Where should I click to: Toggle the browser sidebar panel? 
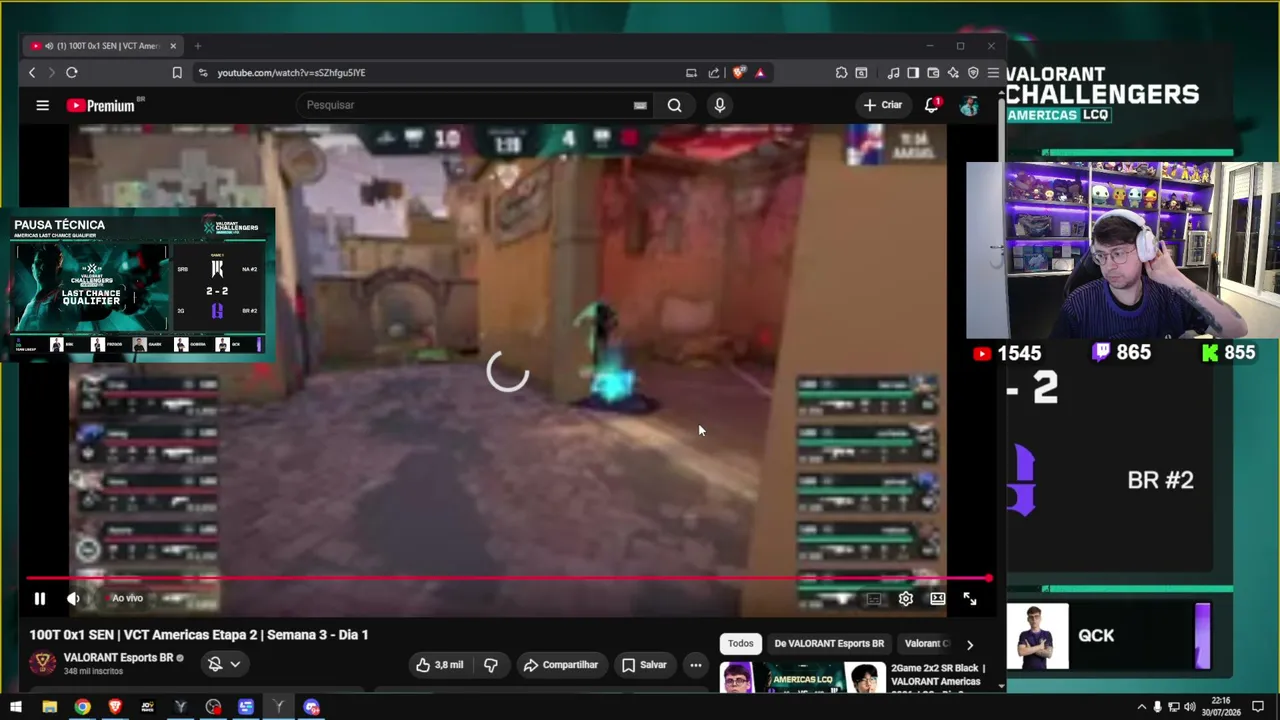tap(913, 73)
